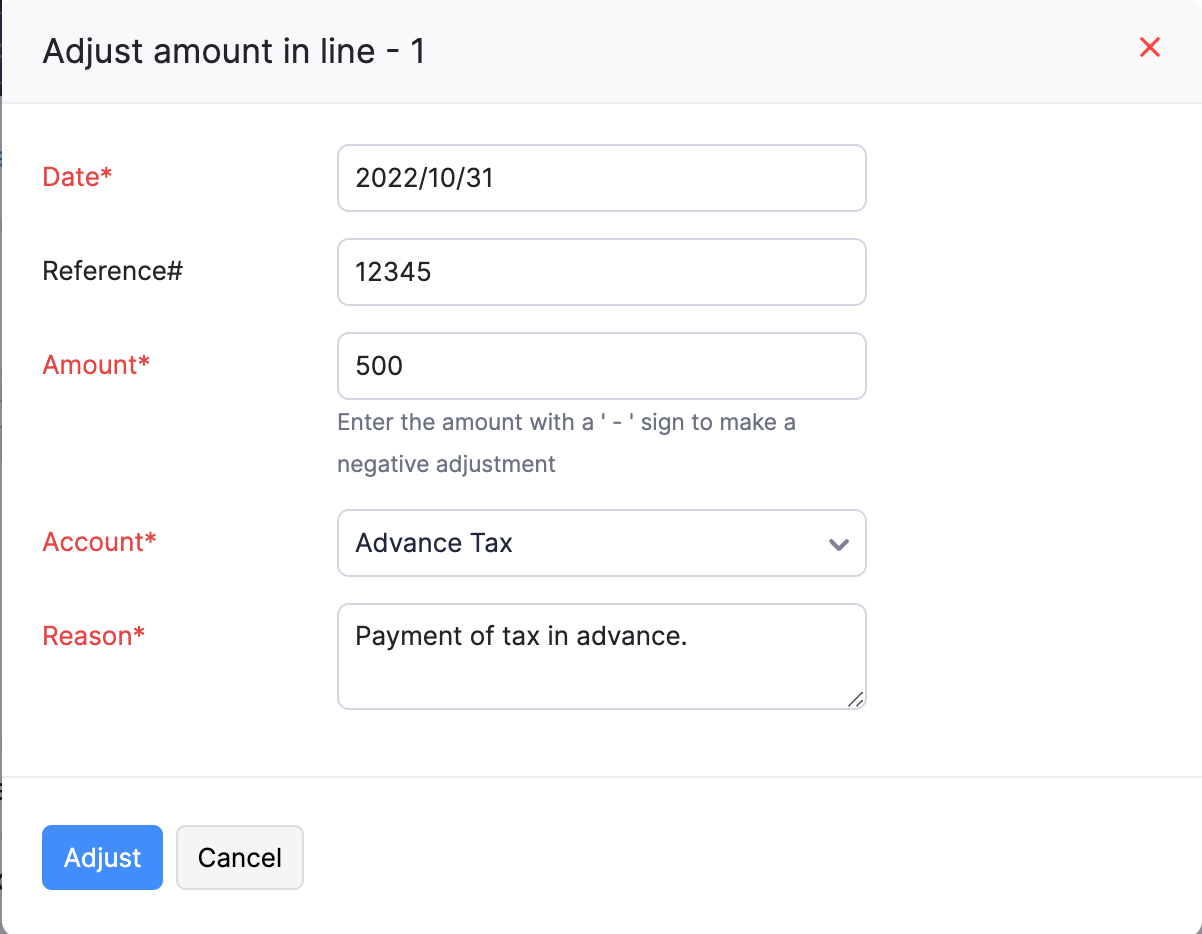
Task: Close the adjustment dialog with the X icon
Action: pyautogui.click(x=1149, y=47)
